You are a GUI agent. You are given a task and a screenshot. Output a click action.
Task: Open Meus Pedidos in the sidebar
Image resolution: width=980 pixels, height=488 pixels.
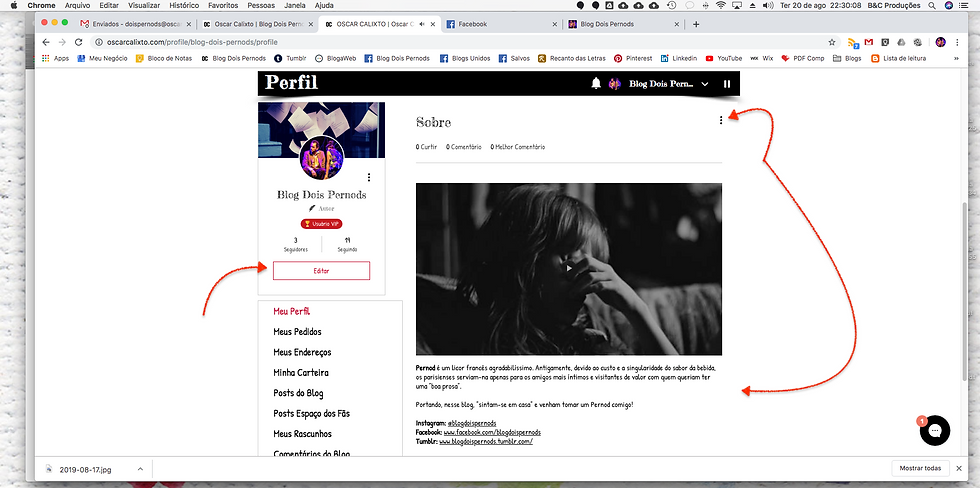click(298, 331)
